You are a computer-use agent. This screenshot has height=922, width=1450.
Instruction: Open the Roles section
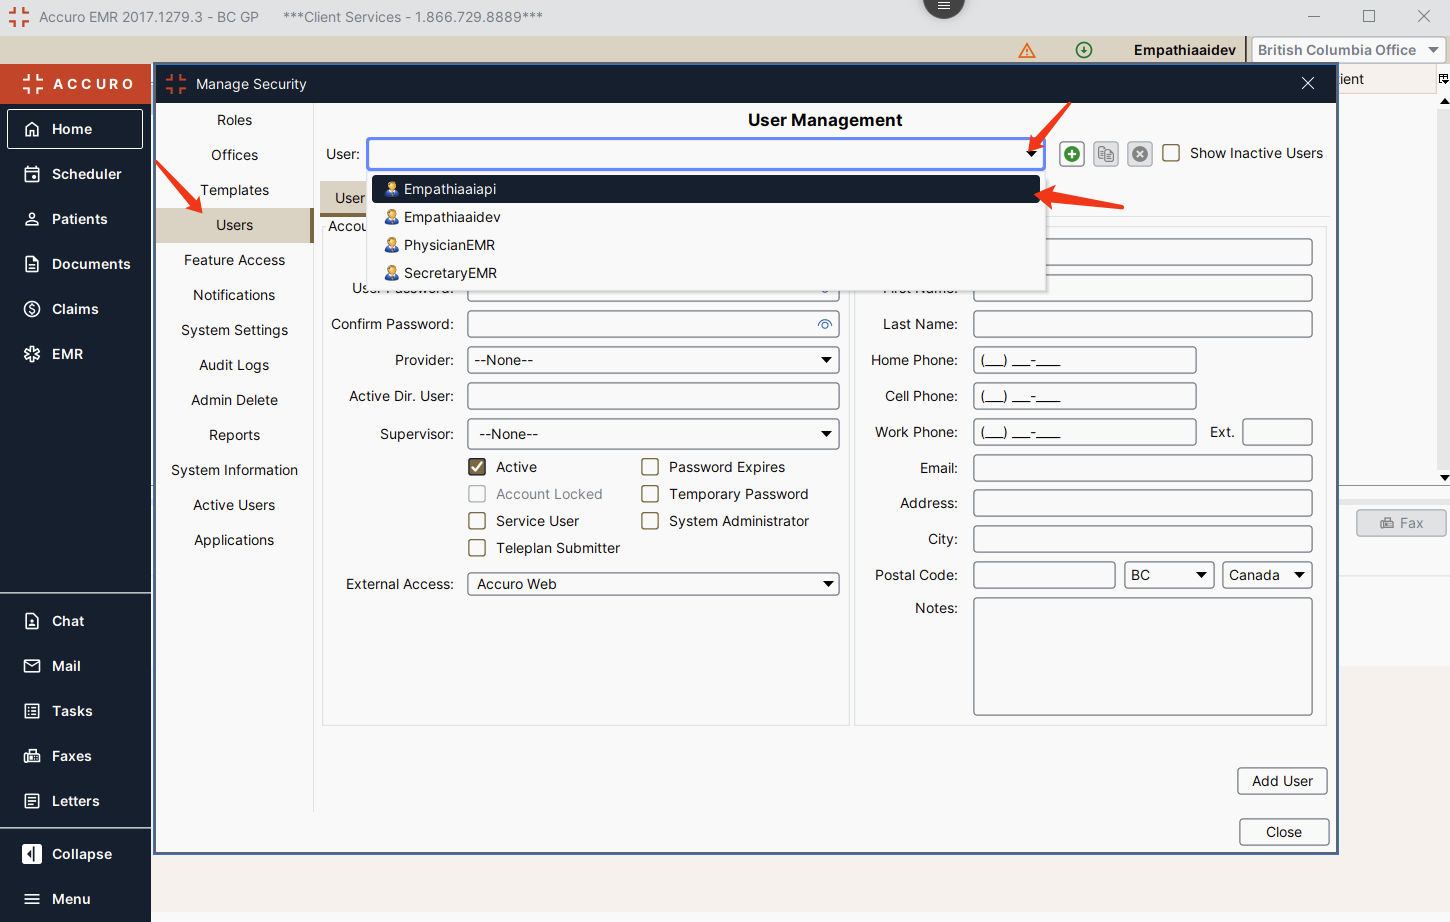click(234, 120)
